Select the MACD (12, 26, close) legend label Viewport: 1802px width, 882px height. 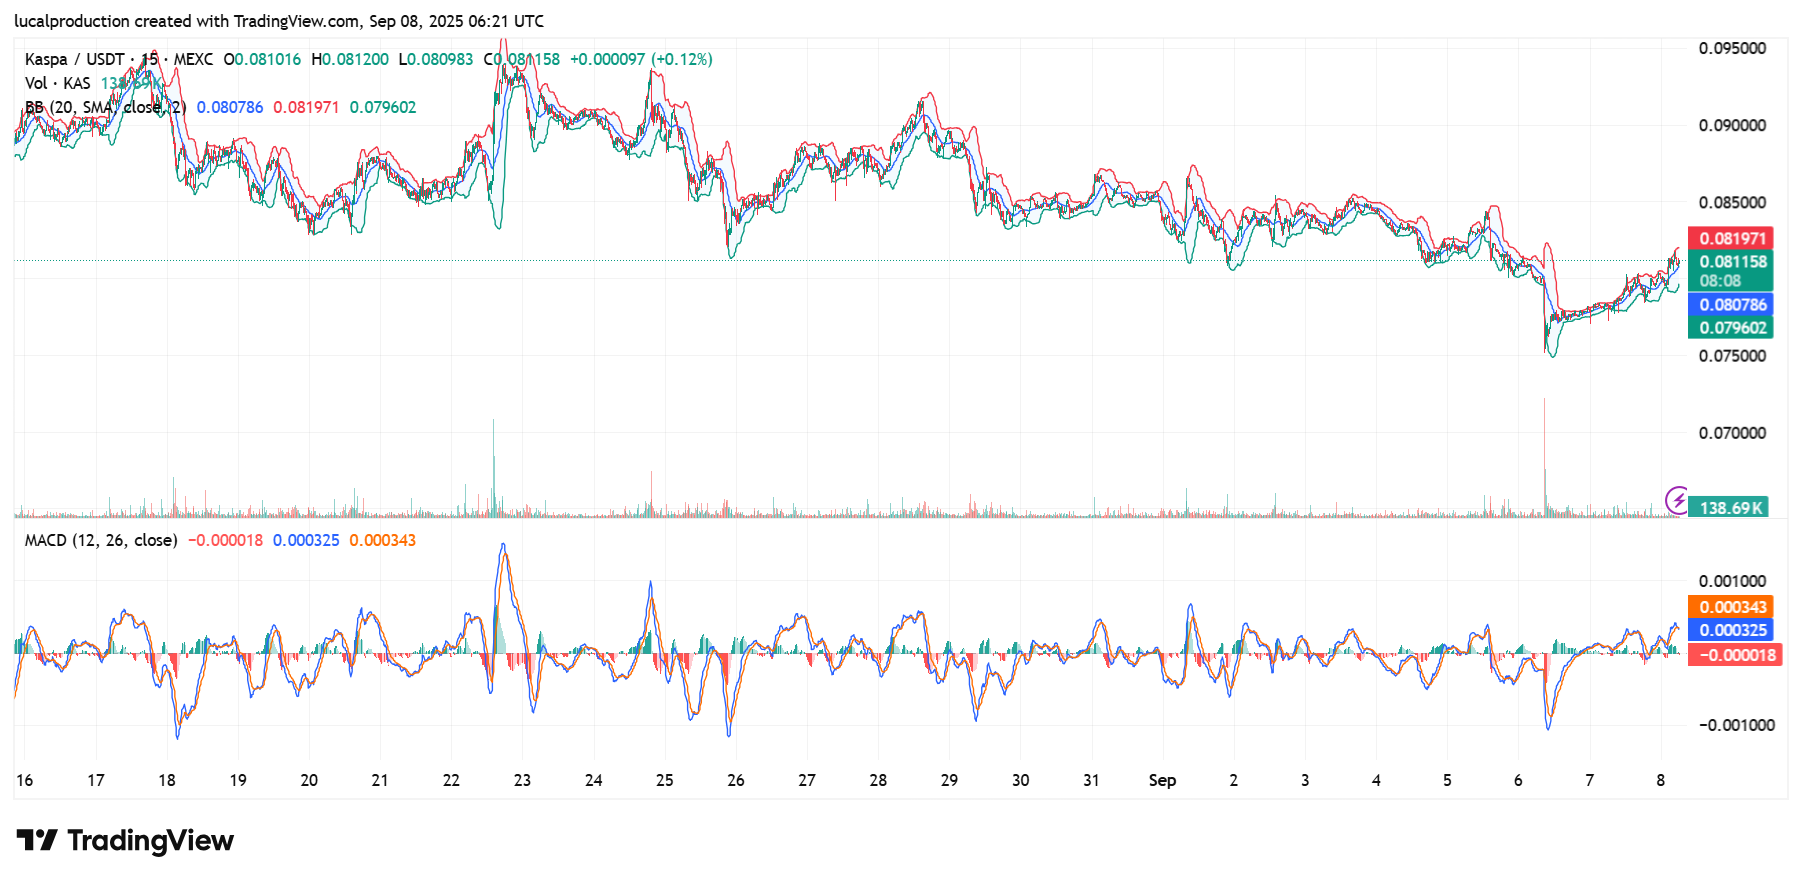coord(101,540)
